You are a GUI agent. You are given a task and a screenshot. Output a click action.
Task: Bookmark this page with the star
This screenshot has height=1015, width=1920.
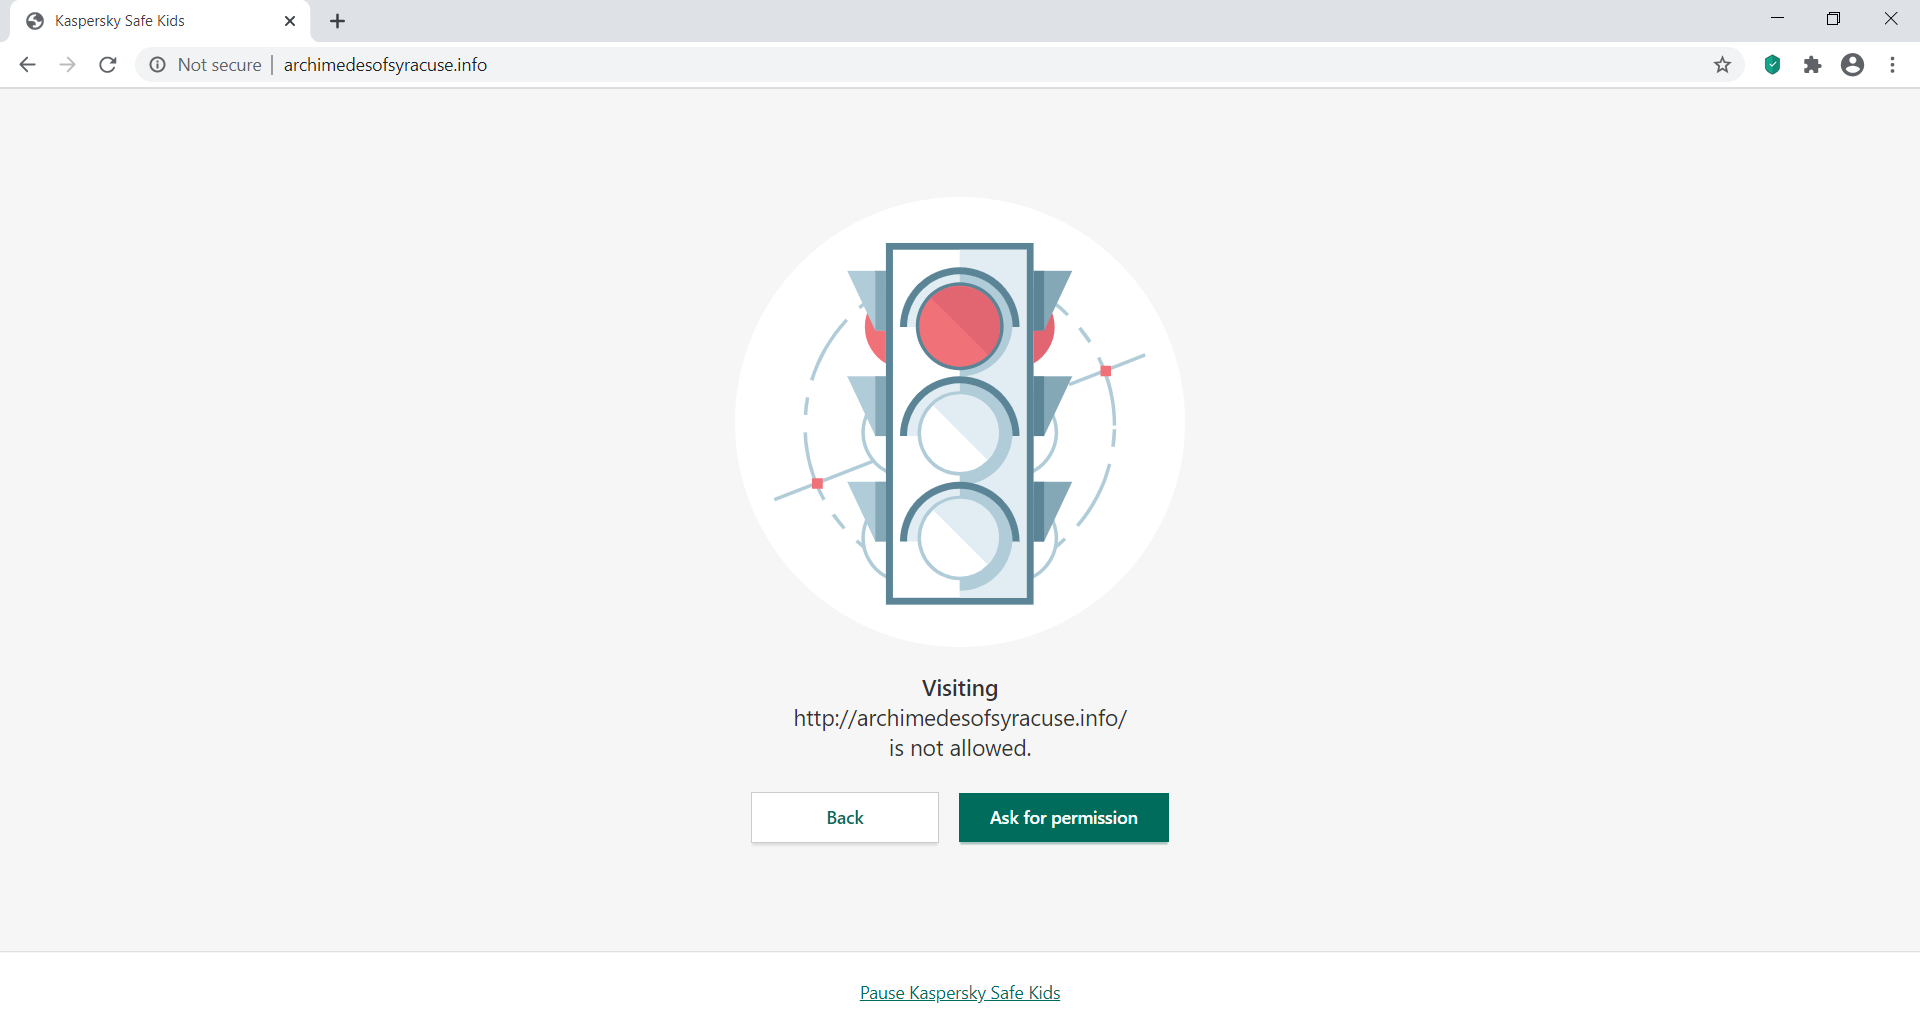coord(1722,65)
